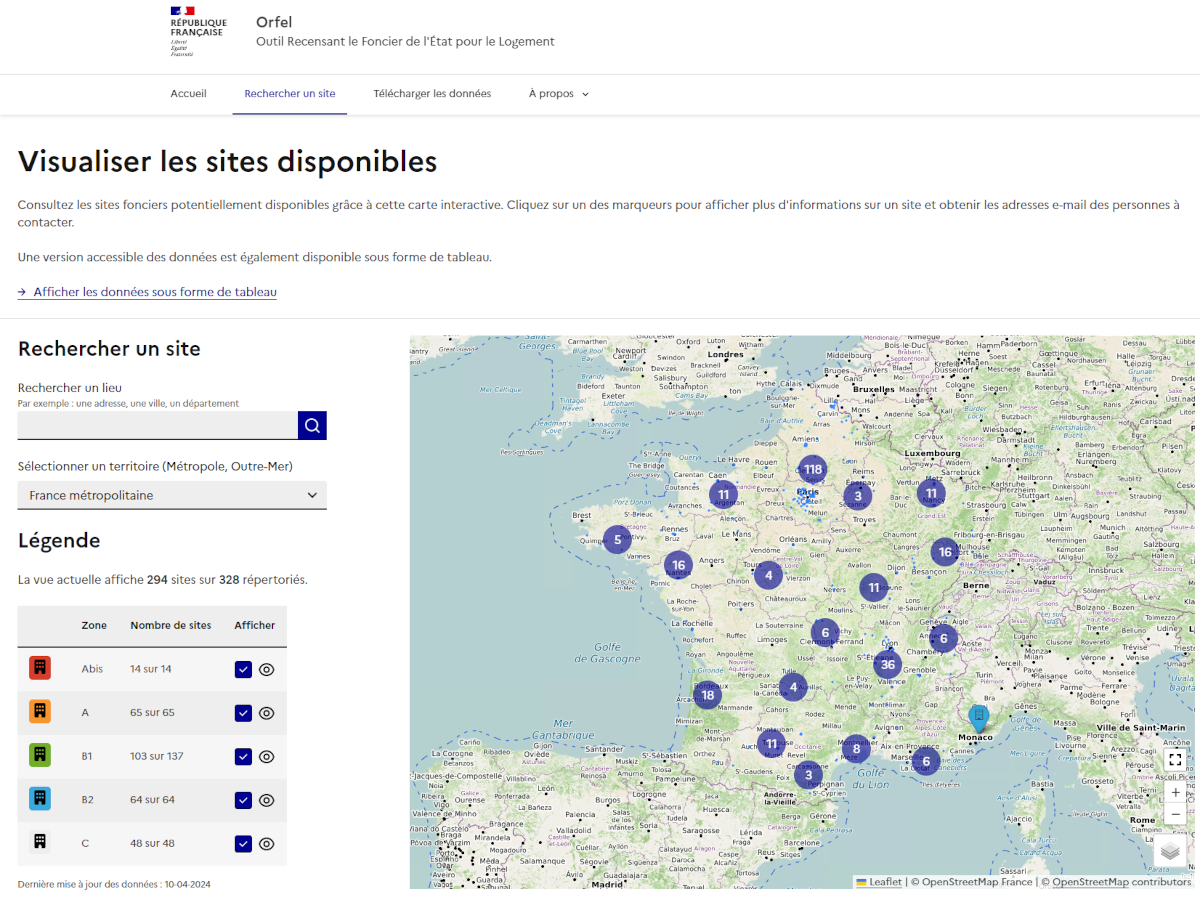Screen dimensions: 1200x900
Task: Toggle the eye icon for zone C
Action: point(266,844)
